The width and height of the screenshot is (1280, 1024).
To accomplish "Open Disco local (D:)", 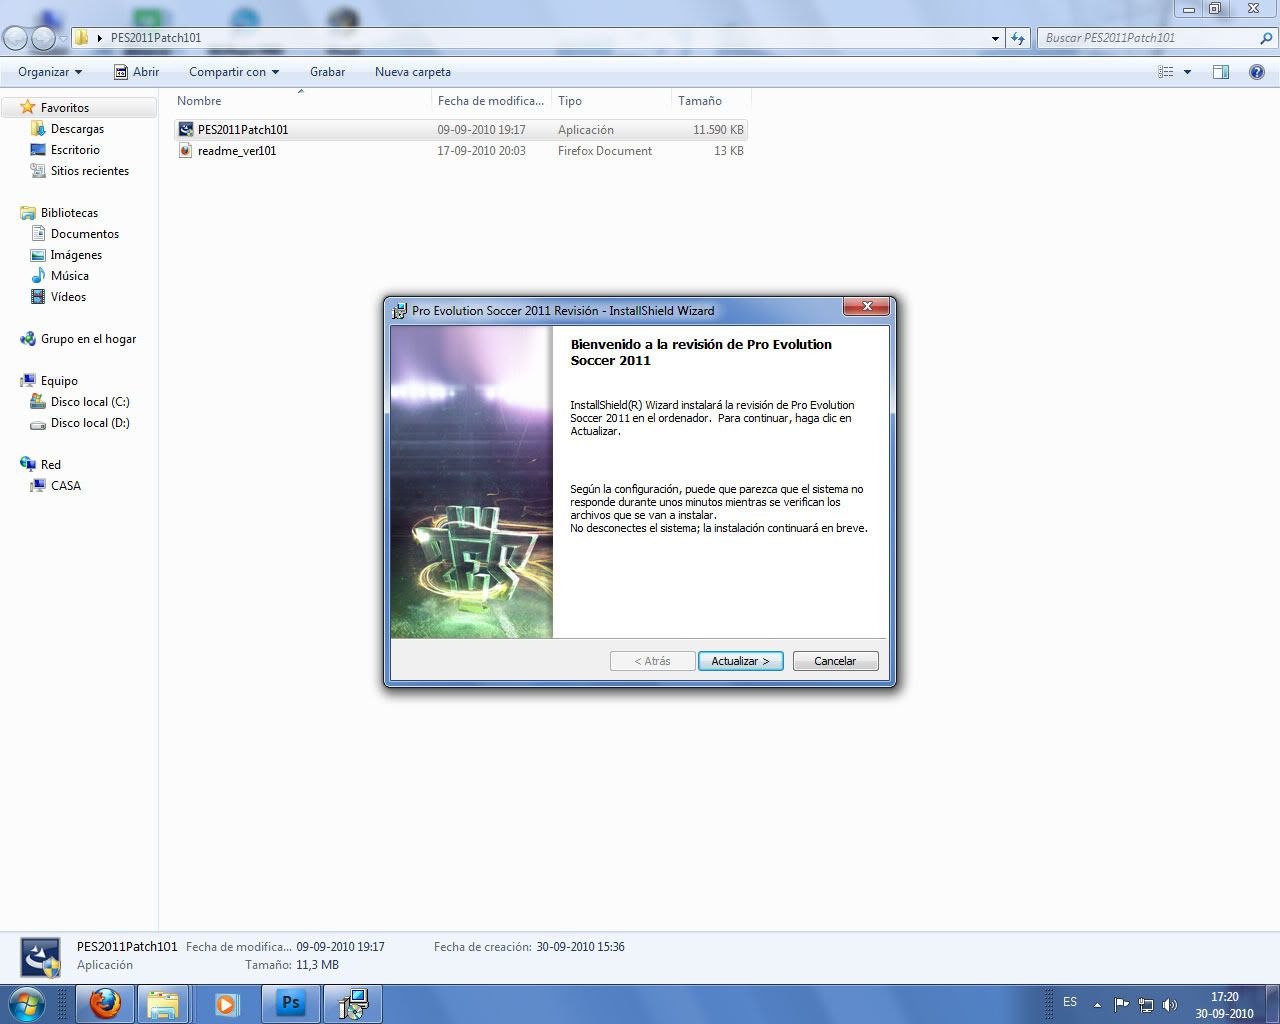I will 90,423.
